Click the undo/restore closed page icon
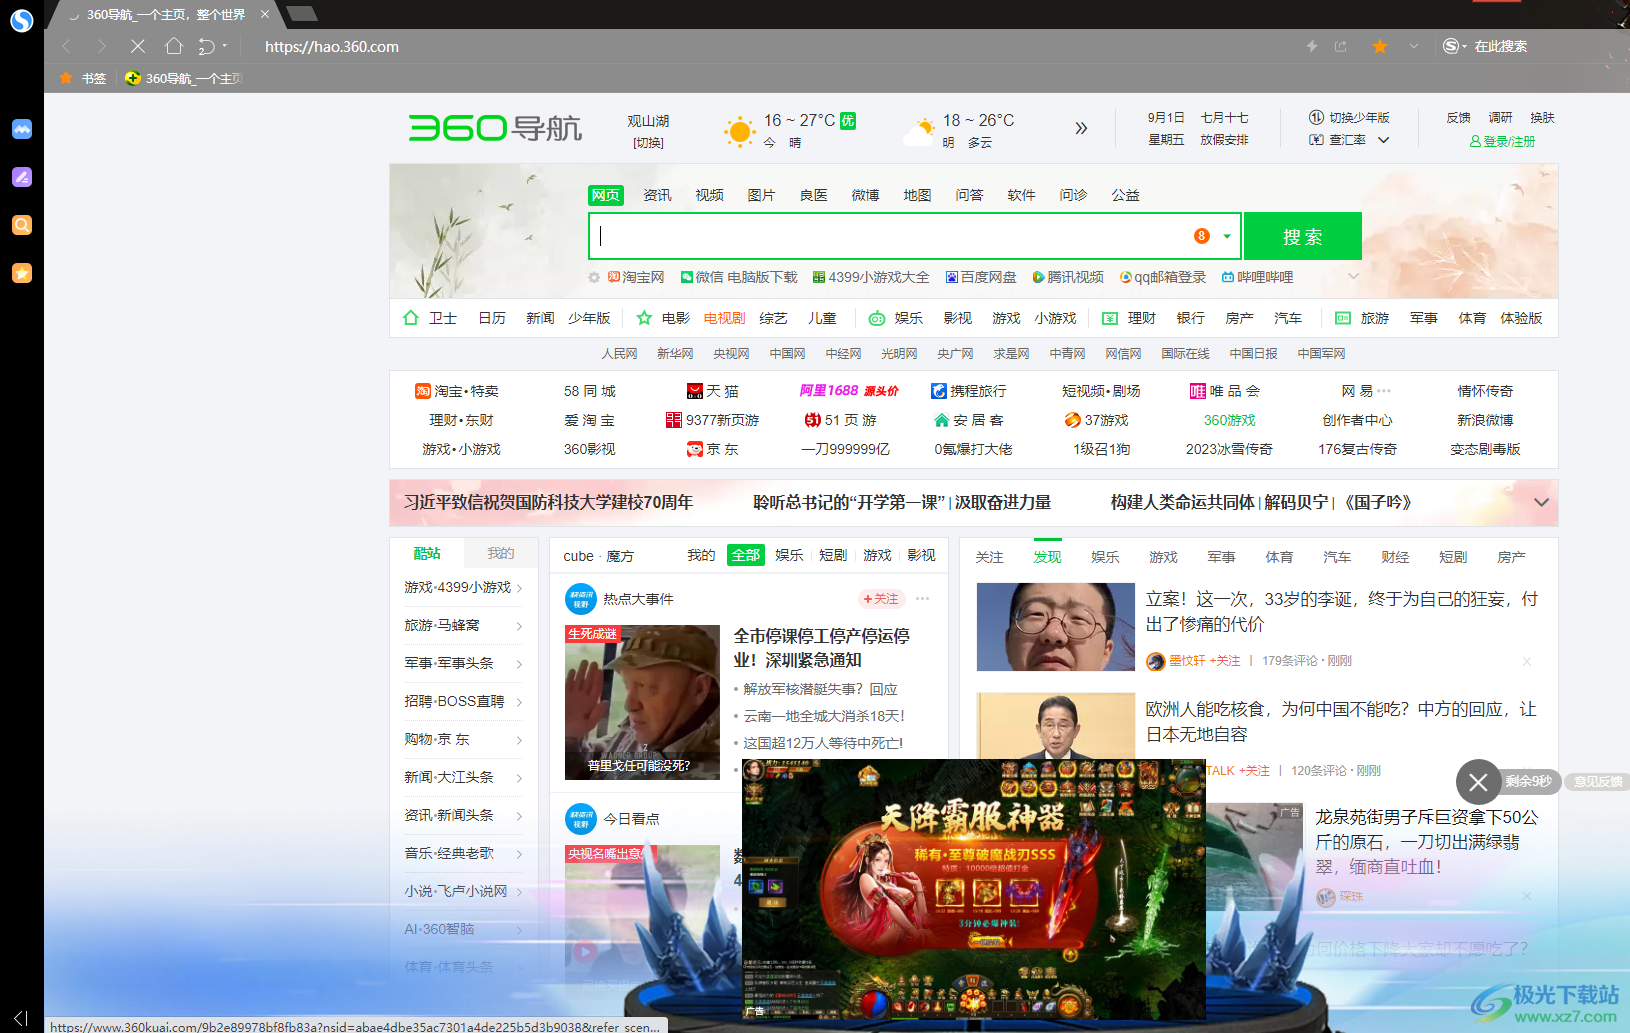The height and width of the screenshot is (1033, 1630). (x=206, y=46)
